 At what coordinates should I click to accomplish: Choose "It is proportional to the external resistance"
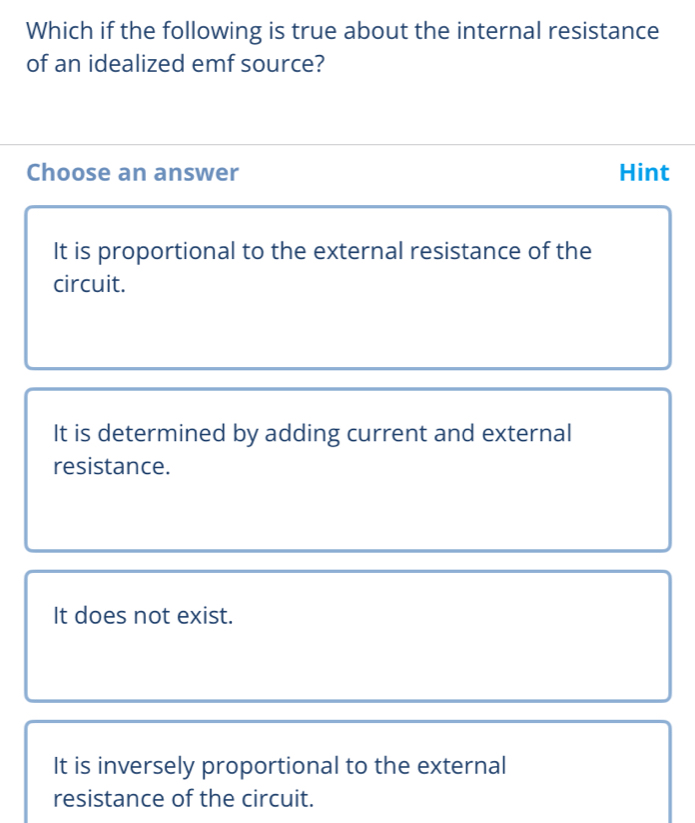[347, 285]
